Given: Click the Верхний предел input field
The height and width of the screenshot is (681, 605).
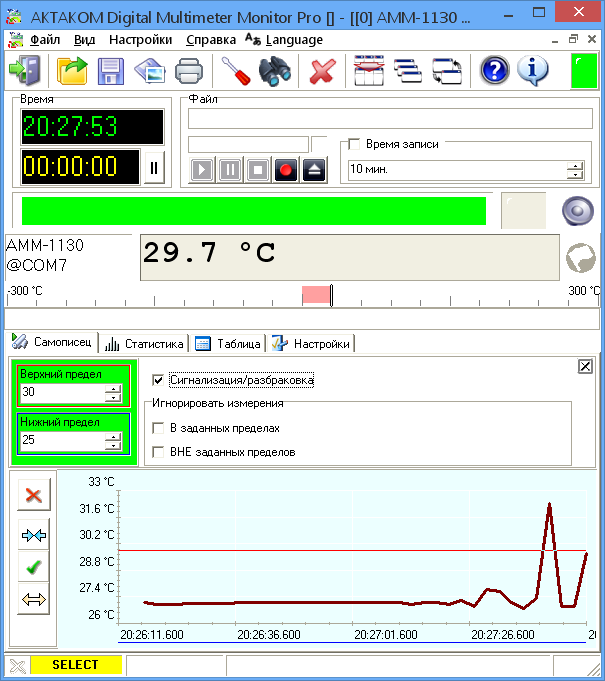Looking at the screenshot, I should [63, 393].
